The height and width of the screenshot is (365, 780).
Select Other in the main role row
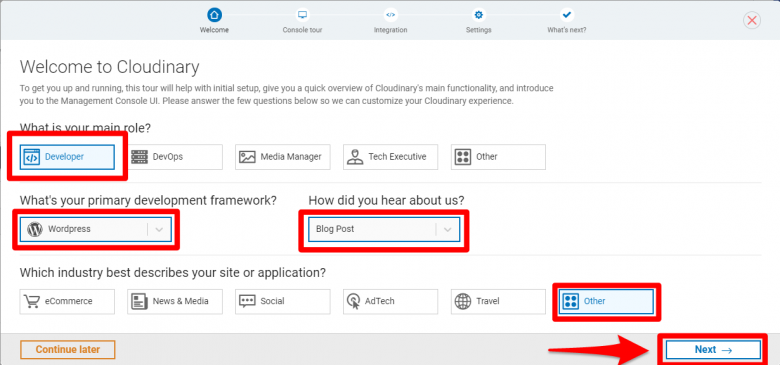[498, 157]
